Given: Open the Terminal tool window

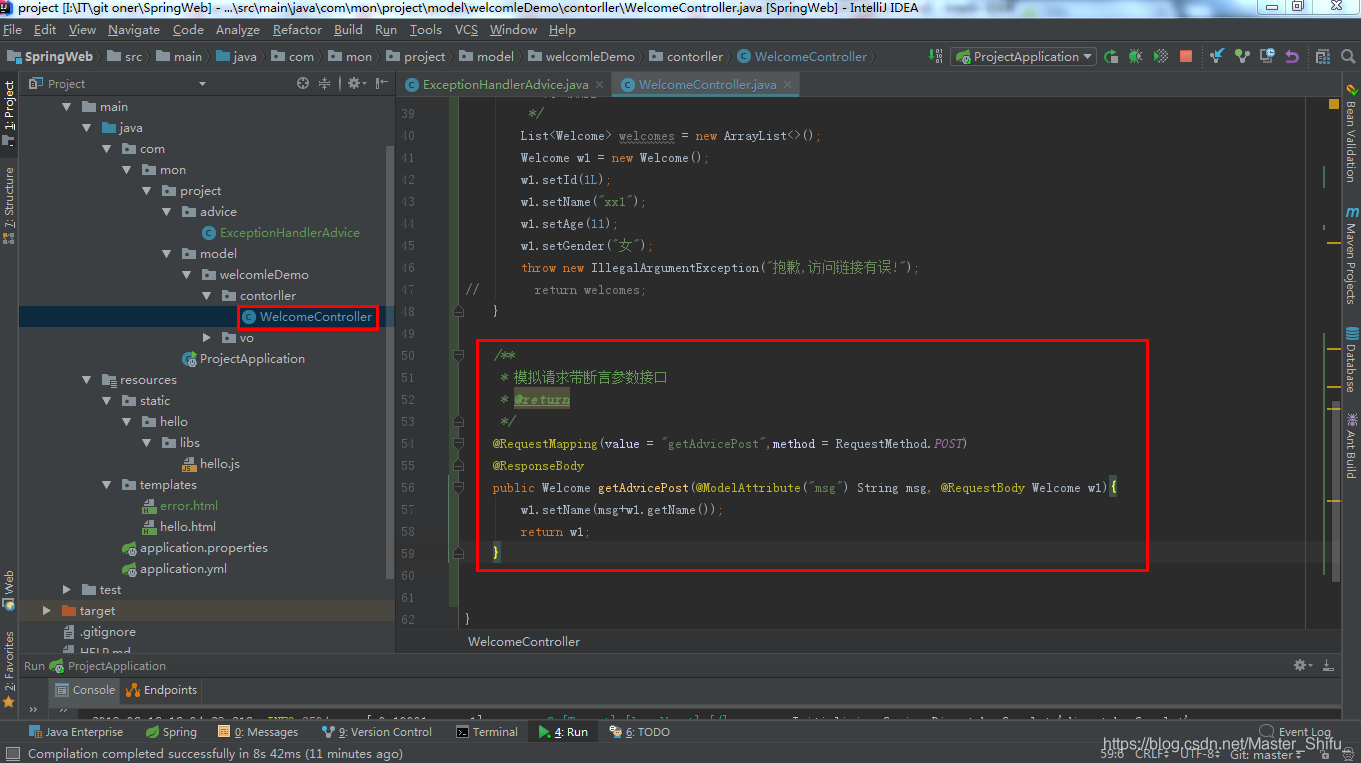Looking at the screenshot, I should (x=487, y=732).
